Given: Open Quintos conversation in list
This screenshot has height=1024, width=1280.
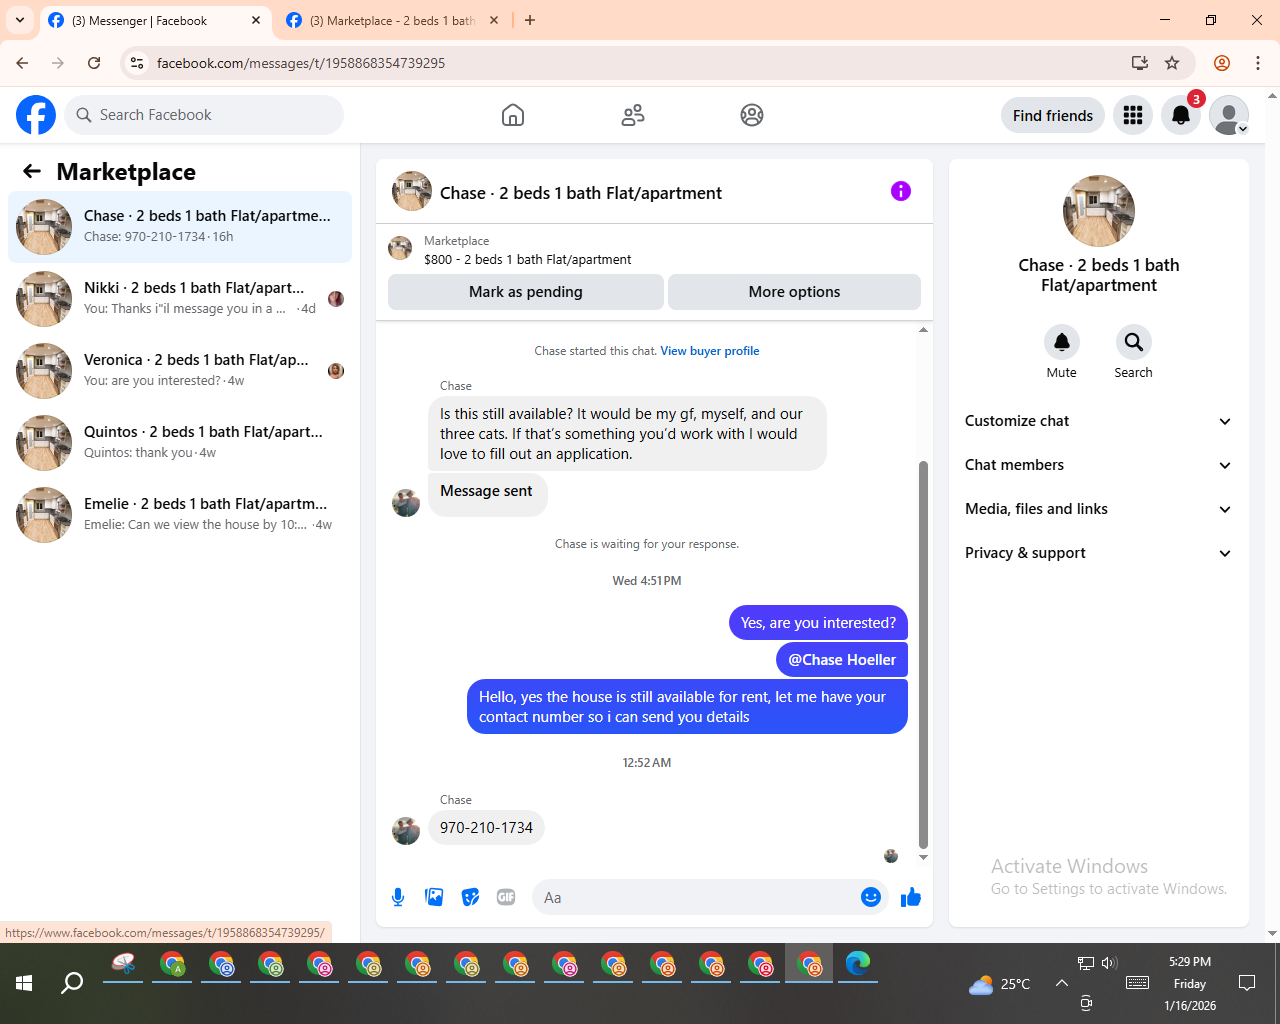Looking at the screenshot, I should pos(180,443).
